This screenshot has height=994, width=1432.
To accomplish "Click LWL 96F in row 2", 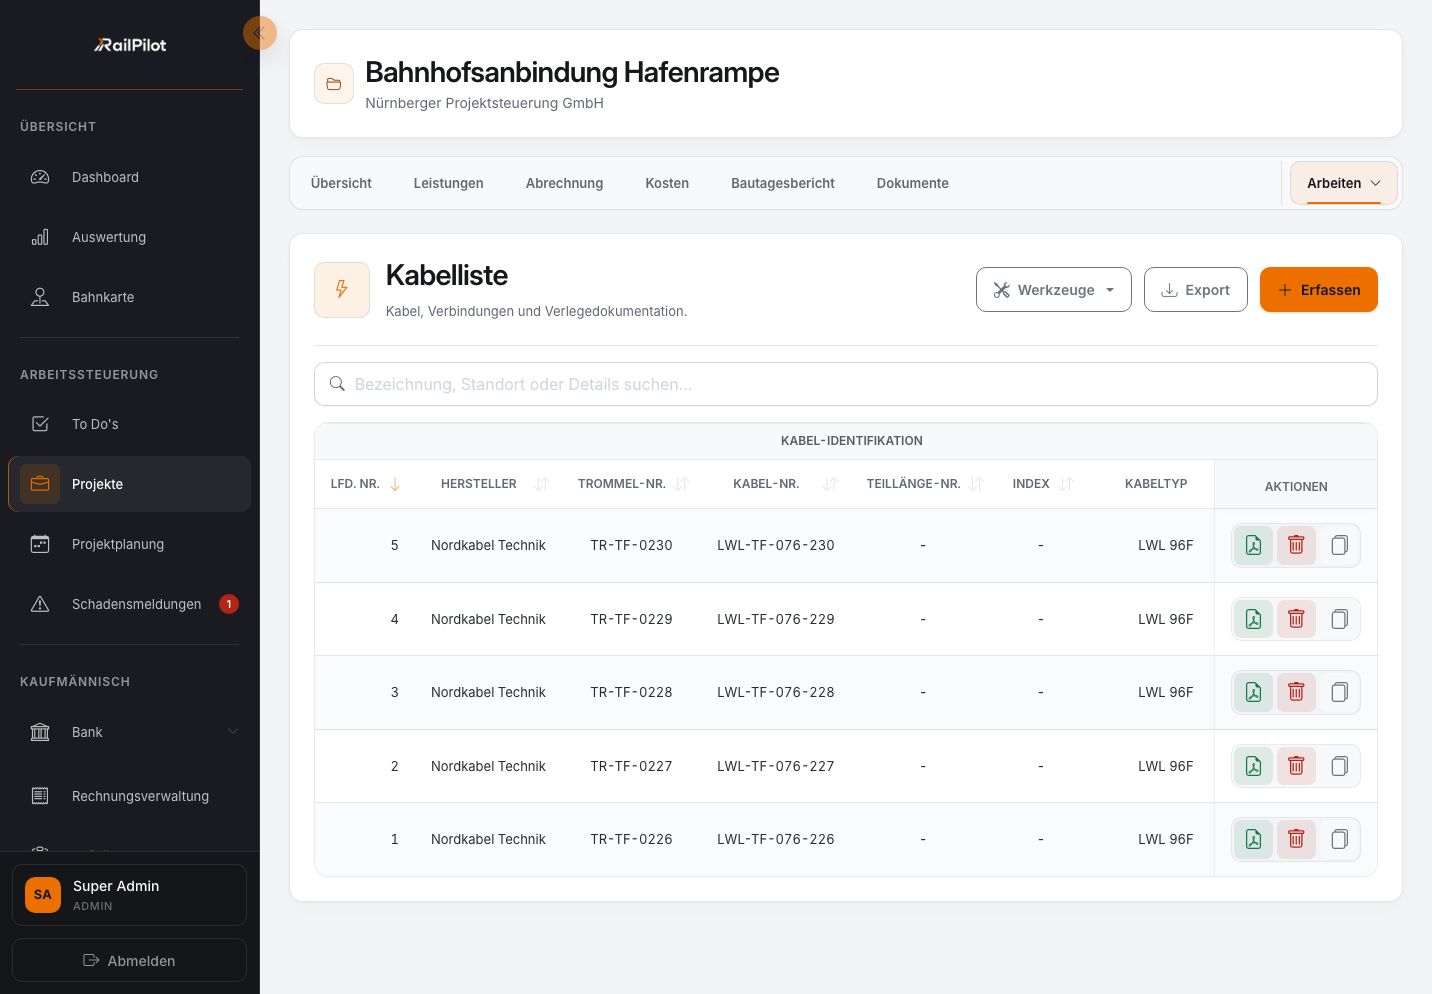I will tap(1165, 766).
